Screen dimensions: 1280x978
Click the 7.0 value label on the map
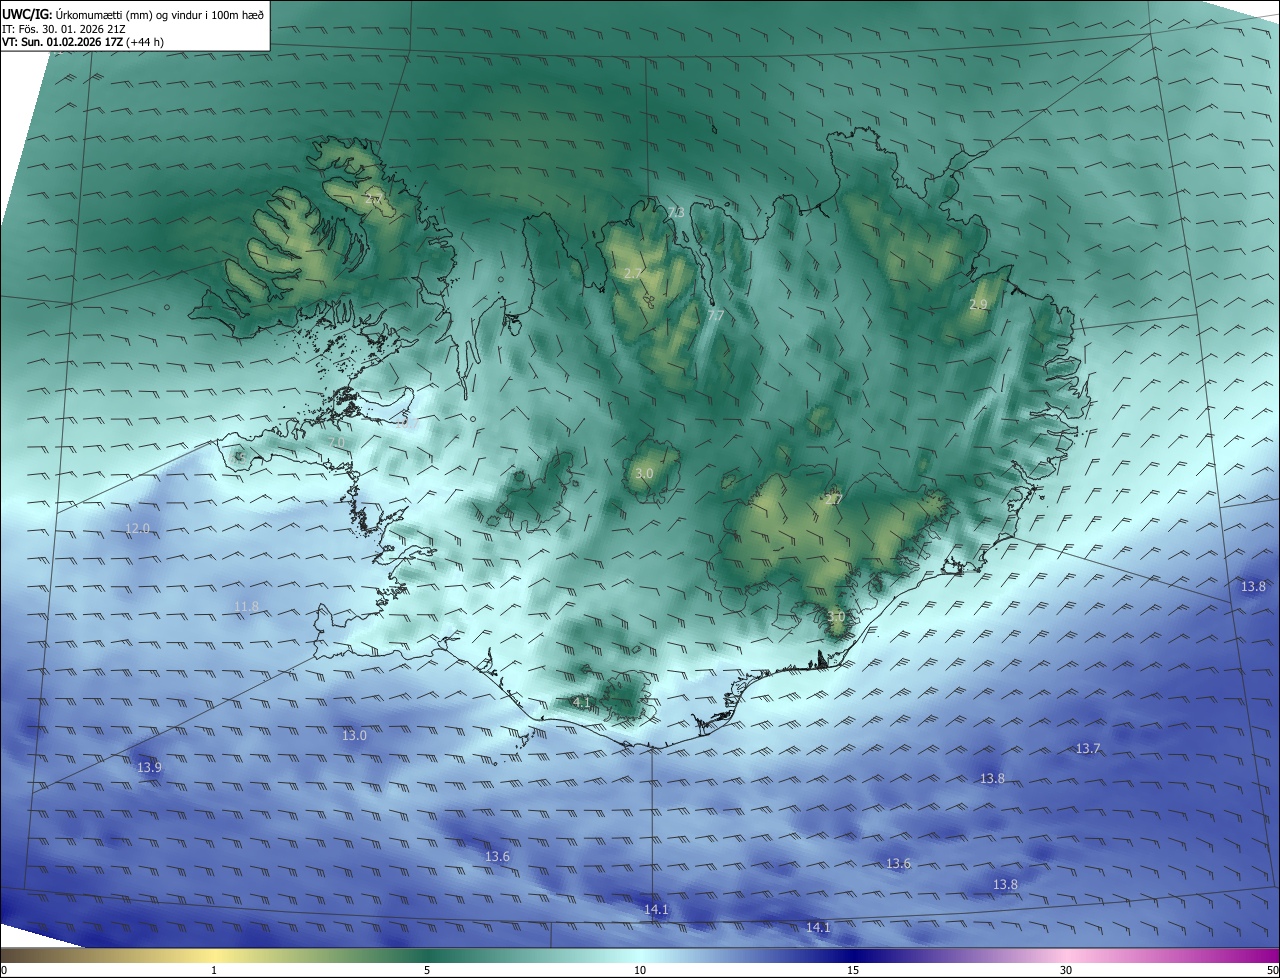[x=336, y=442]
